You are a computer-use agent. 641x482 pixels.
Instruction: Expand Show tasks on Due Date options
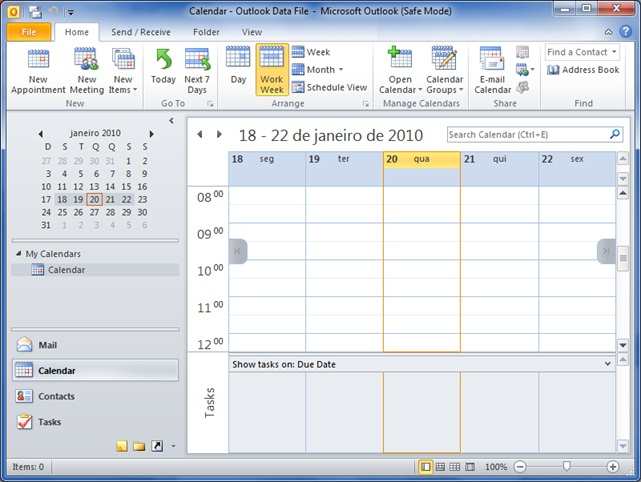pos(608,364)
